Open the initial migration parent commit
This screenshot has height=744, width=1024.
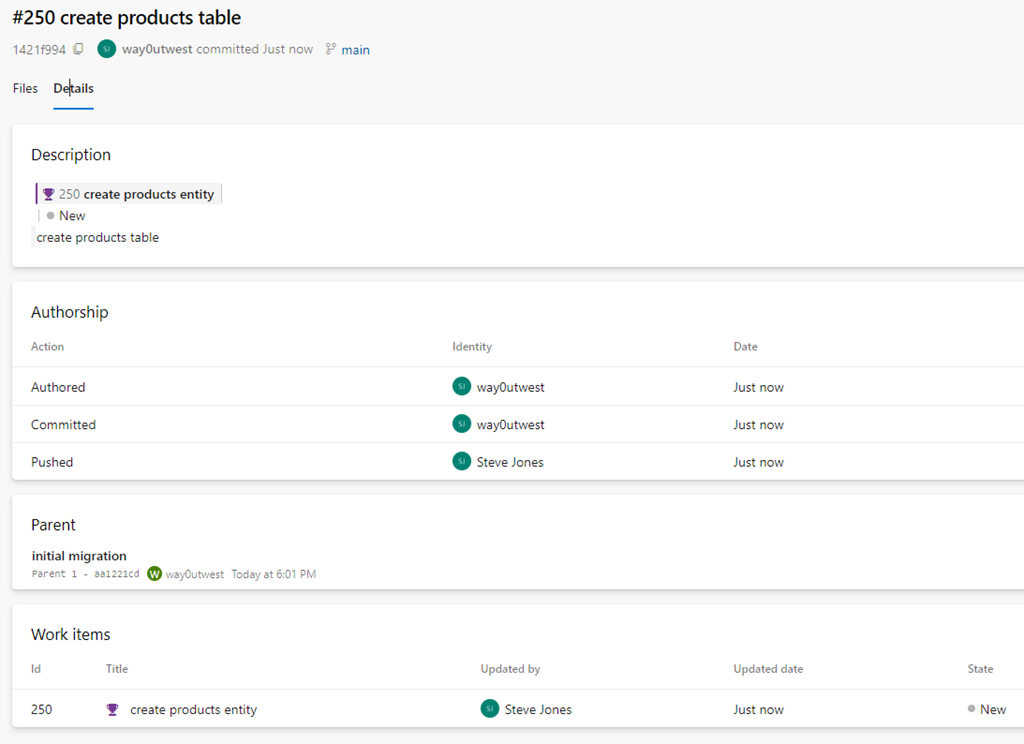tap(79, 555)
